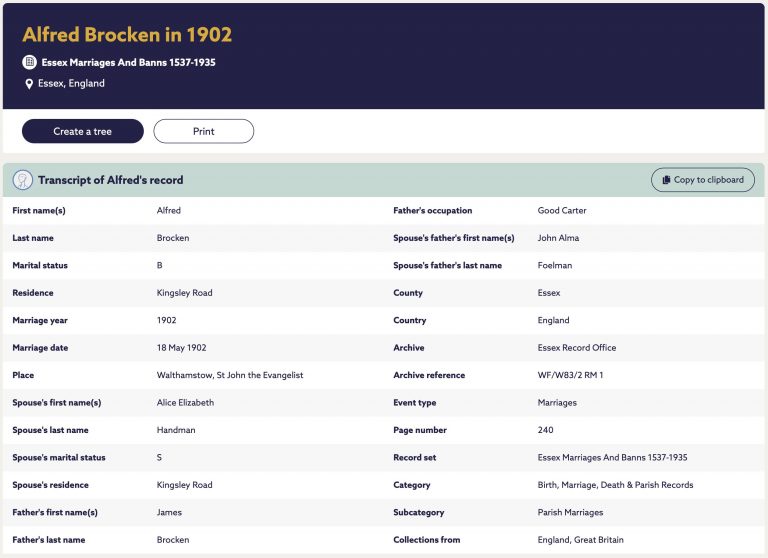The height and width of the screenshot is (558, 768).
Task: Click the Record set value Essex Marriages And Banns
Action: (x=613, y=457)
